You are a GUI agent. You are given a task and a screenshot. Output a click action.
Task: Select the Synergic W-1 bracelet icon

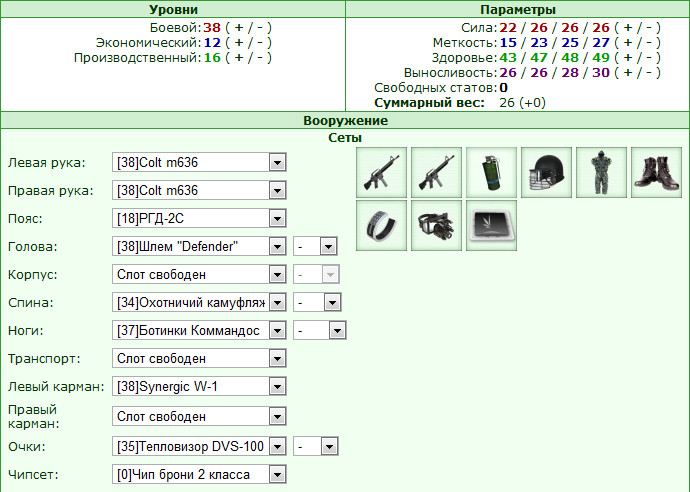(382, 225)
